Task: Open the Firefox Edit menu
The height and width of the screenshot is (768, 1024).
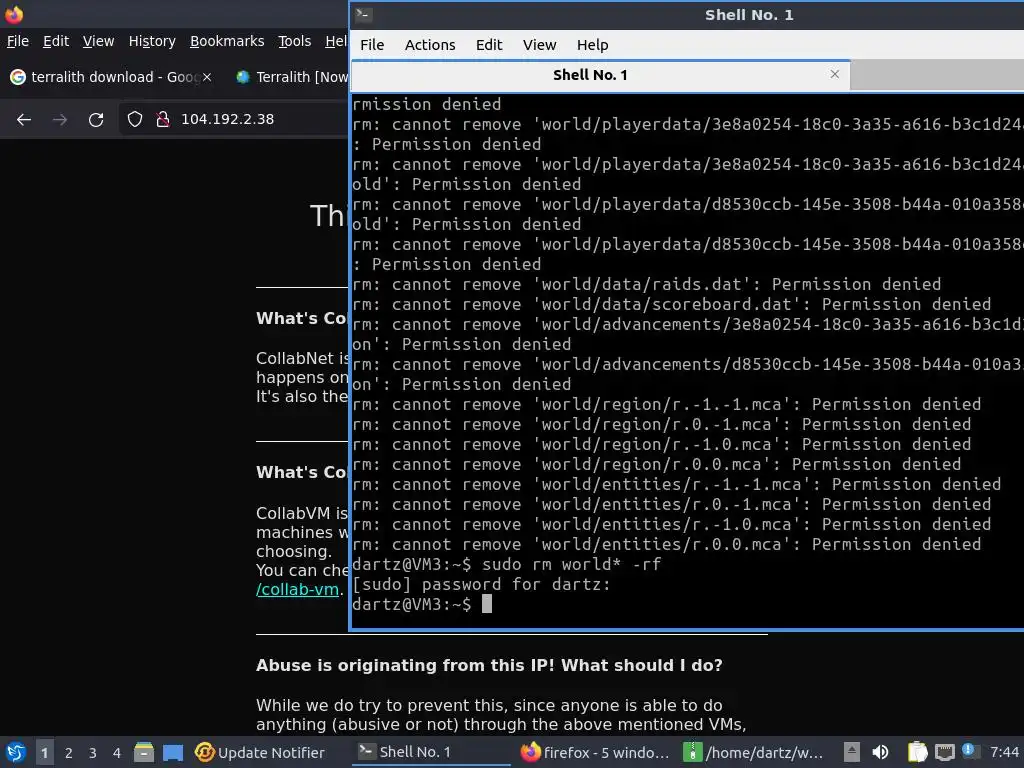Action: [56, 41]
